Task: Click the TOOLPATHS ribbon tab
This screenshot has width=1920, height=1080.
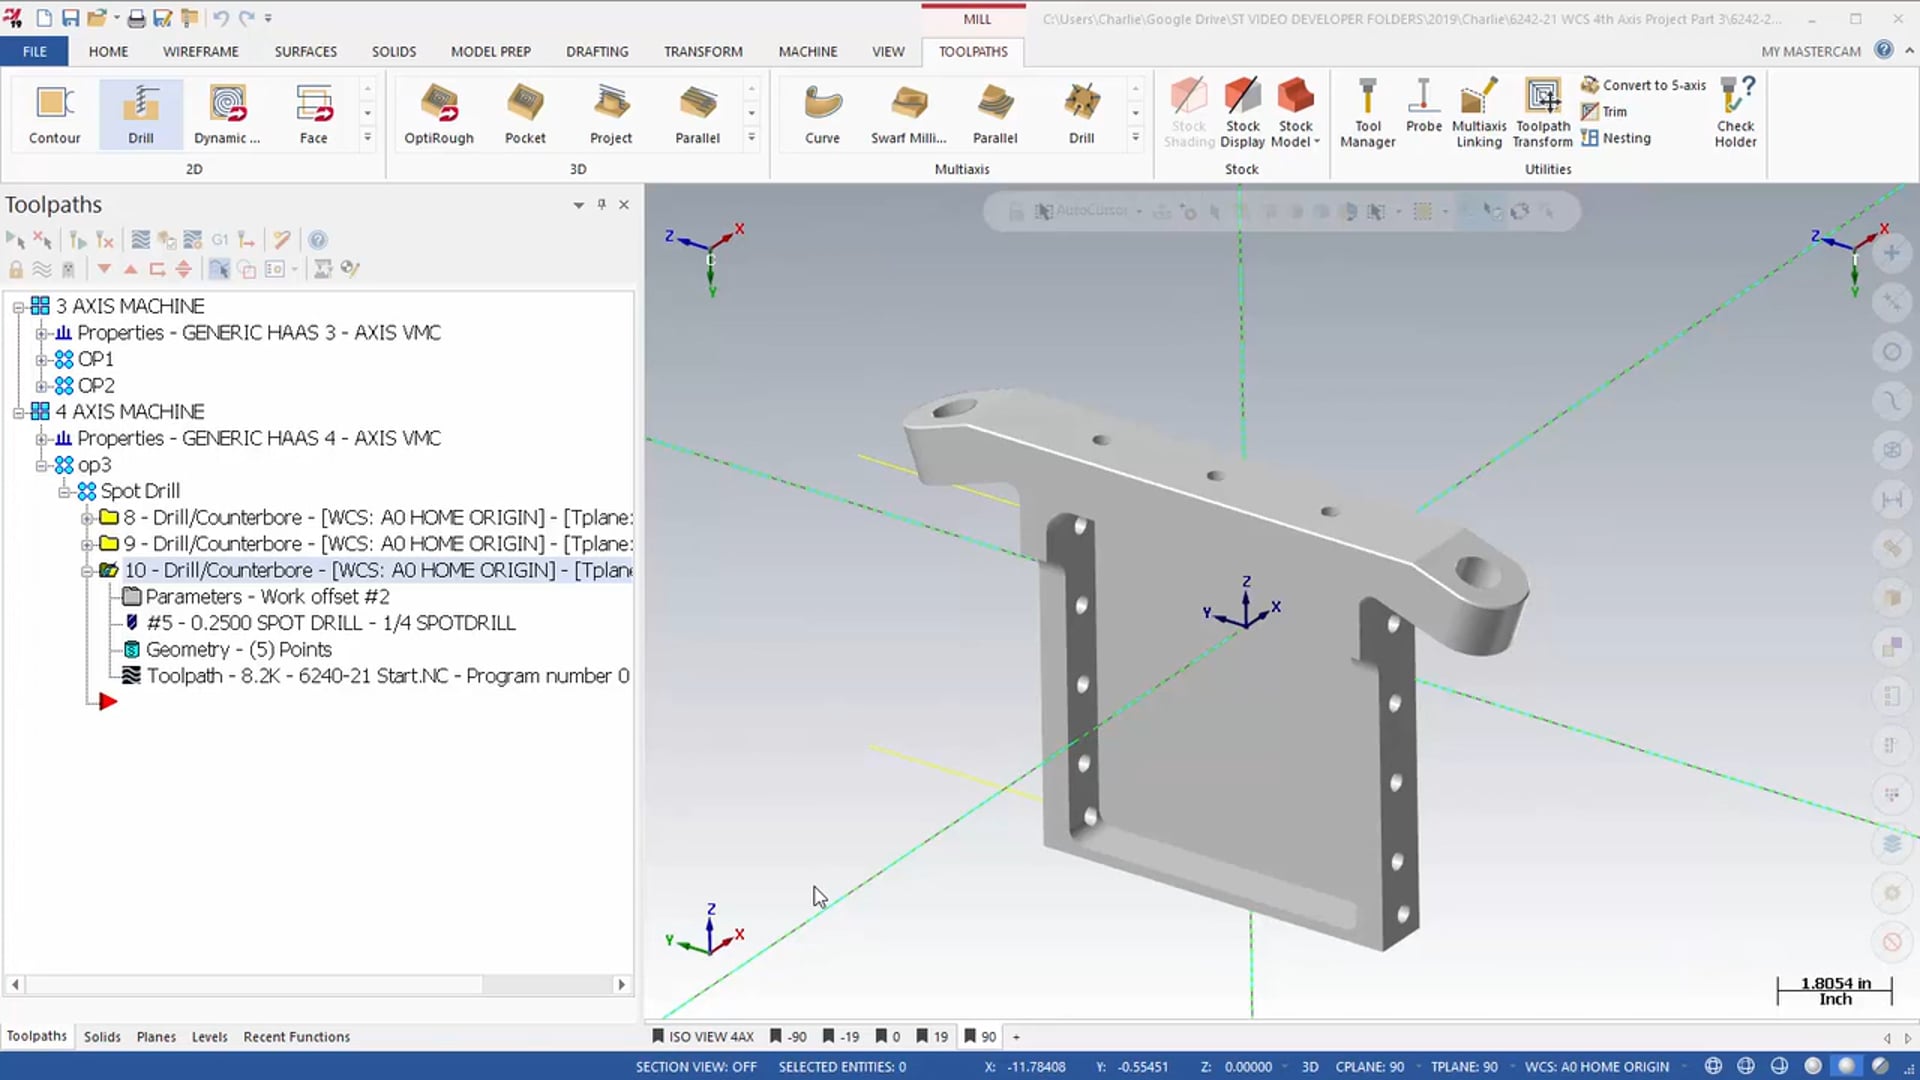Action: [973, 50]
